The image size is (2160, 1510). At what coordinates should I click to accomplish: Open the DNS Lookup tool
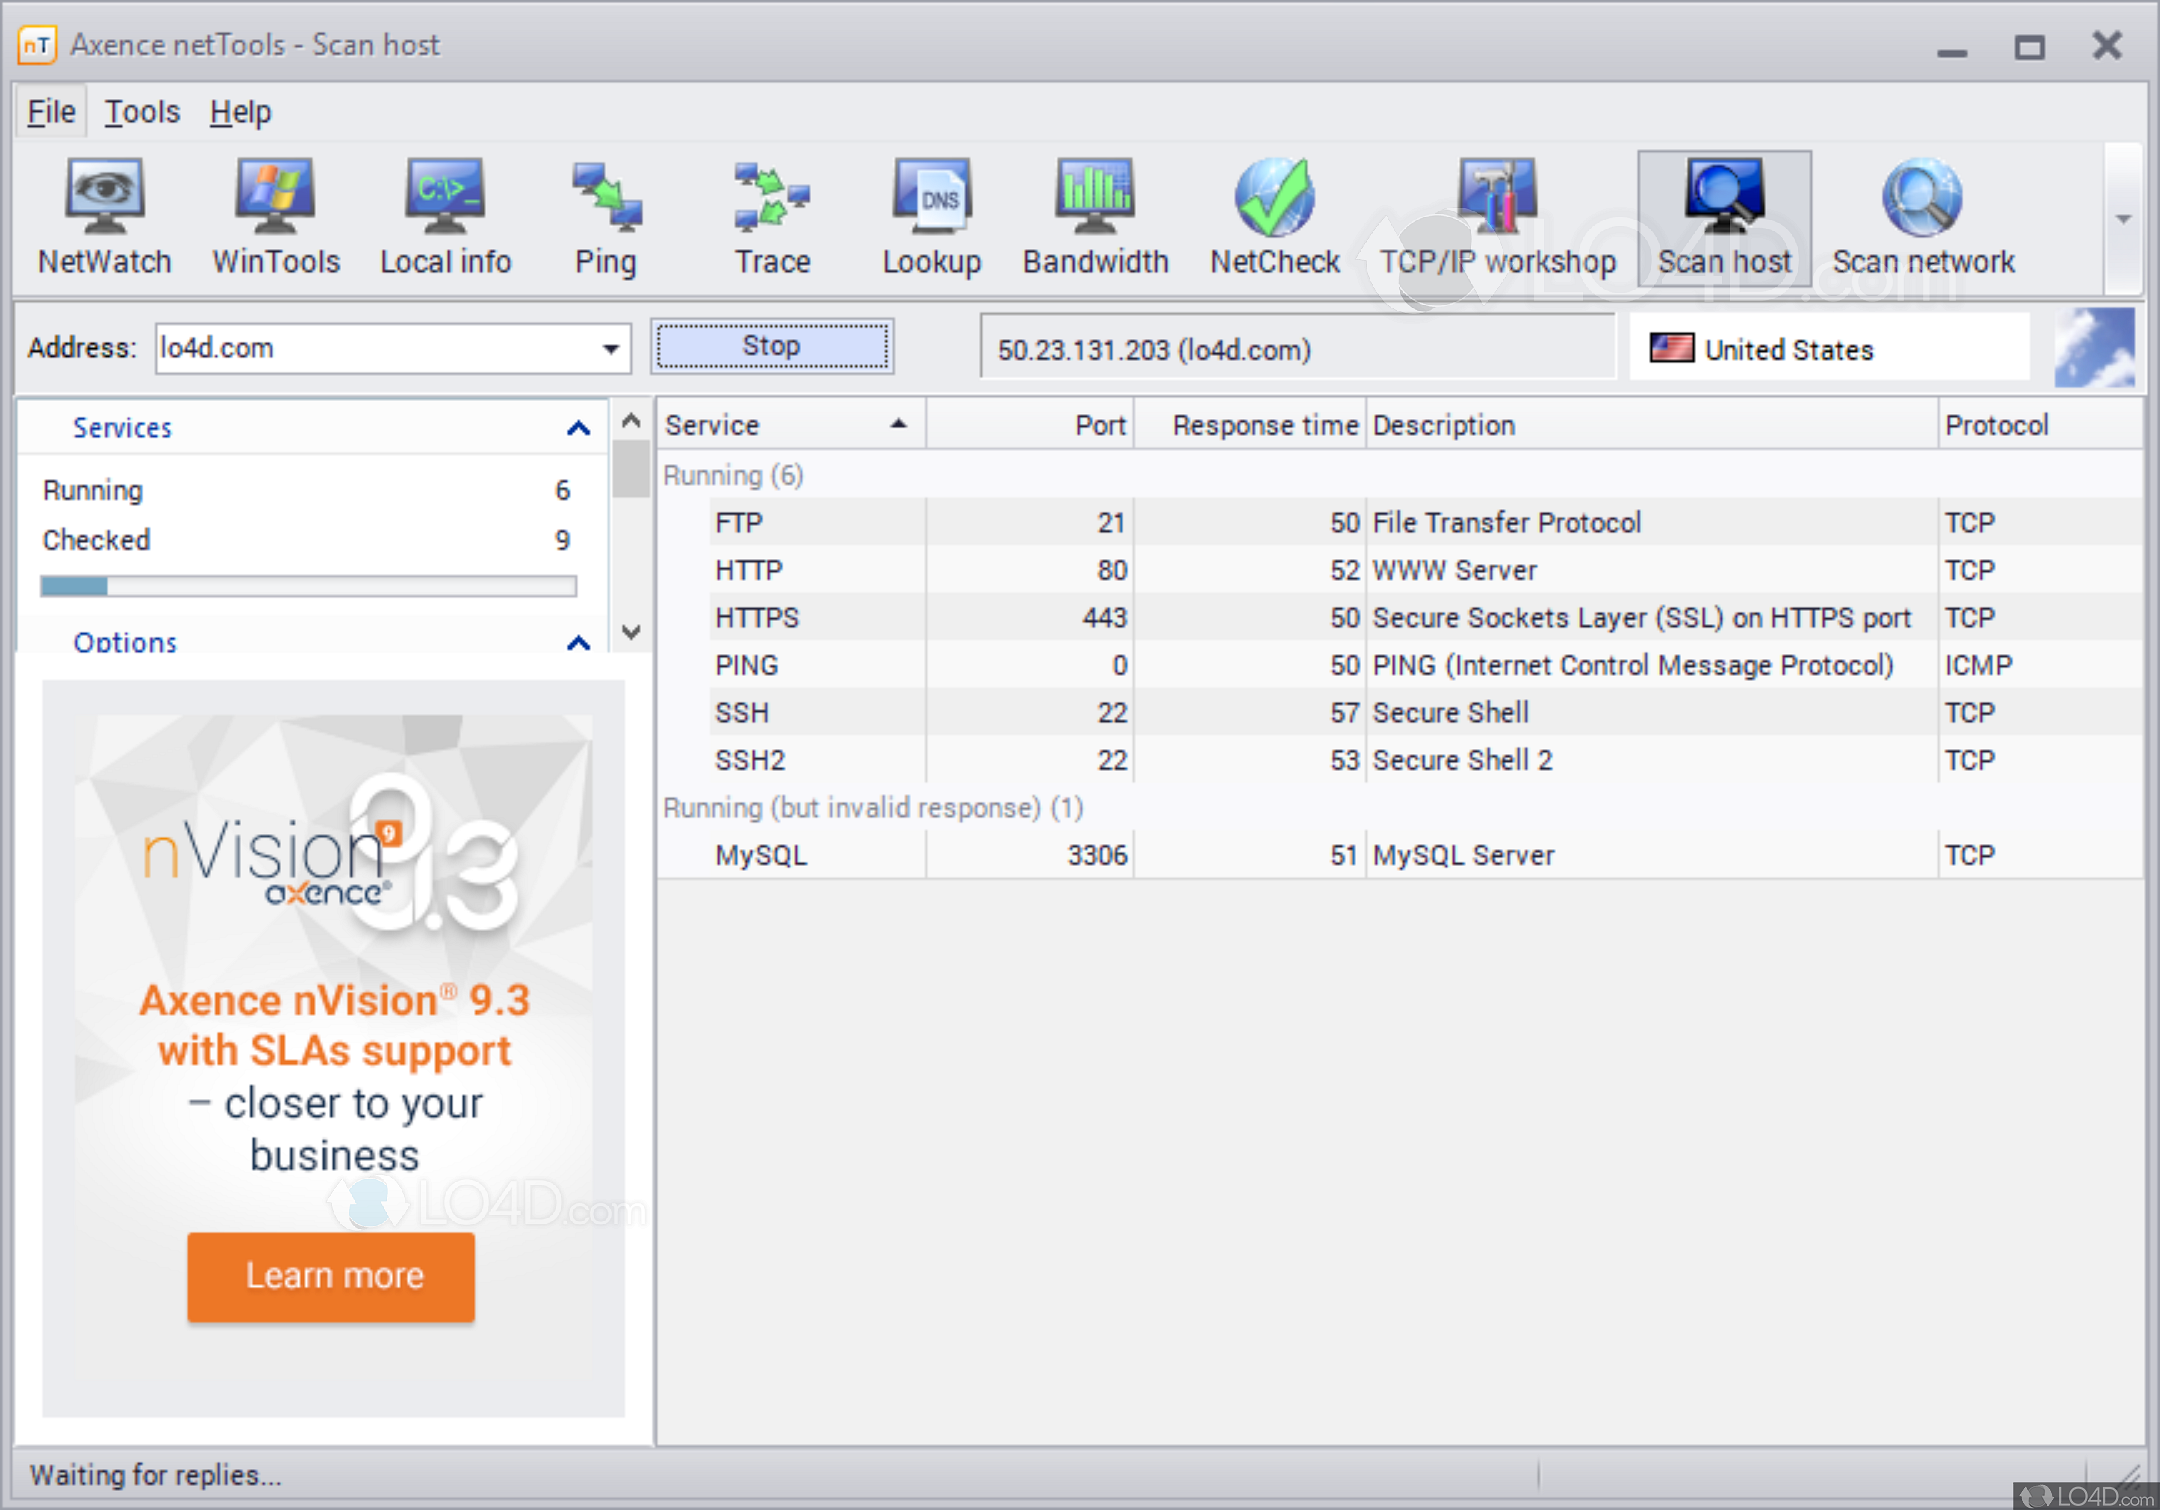pos(932,215)
